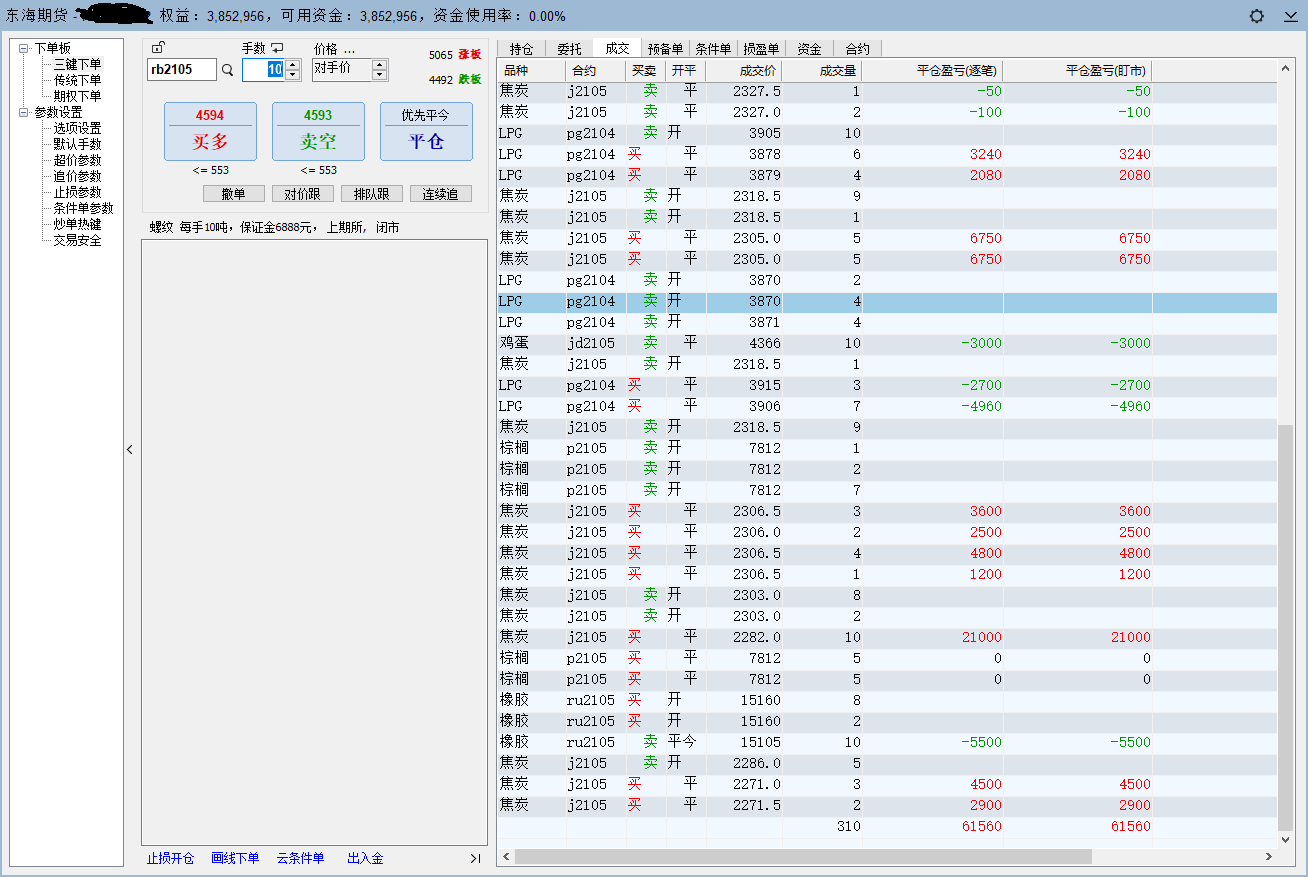Collapse the 下单板 tree node

coord(24,48)
